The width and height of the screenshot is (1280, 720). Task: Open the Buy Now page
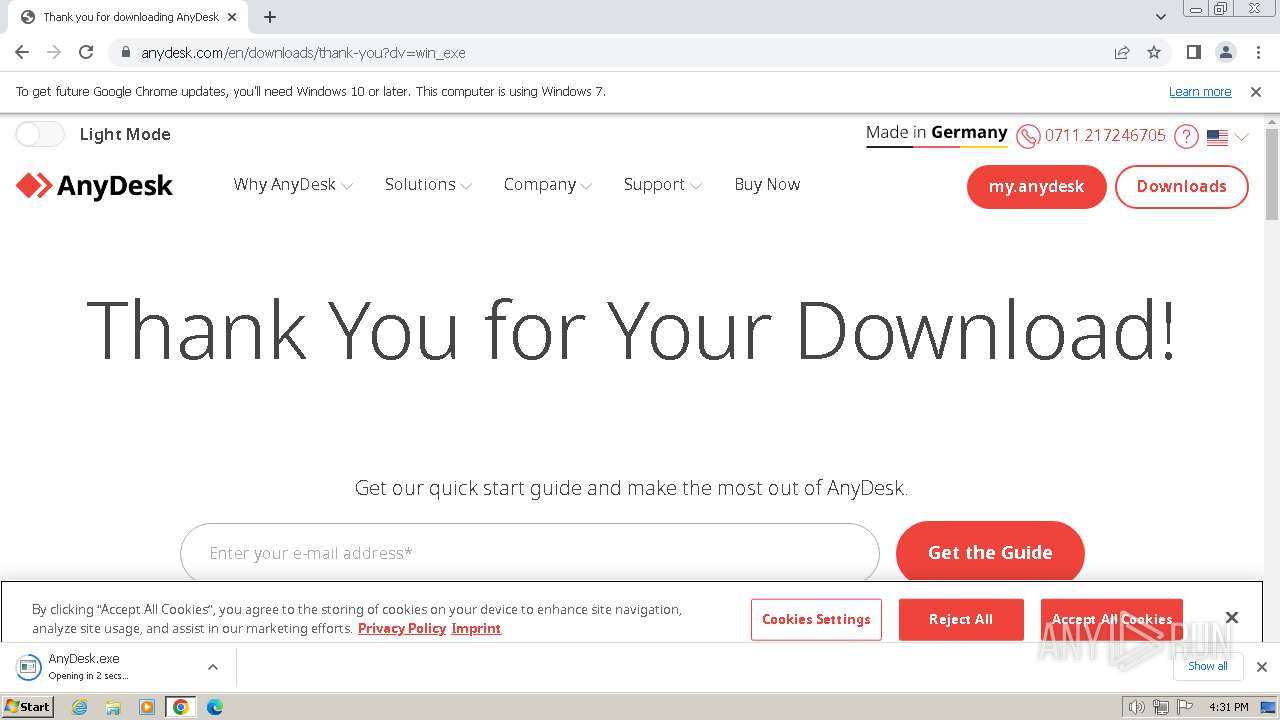point(767,185)
